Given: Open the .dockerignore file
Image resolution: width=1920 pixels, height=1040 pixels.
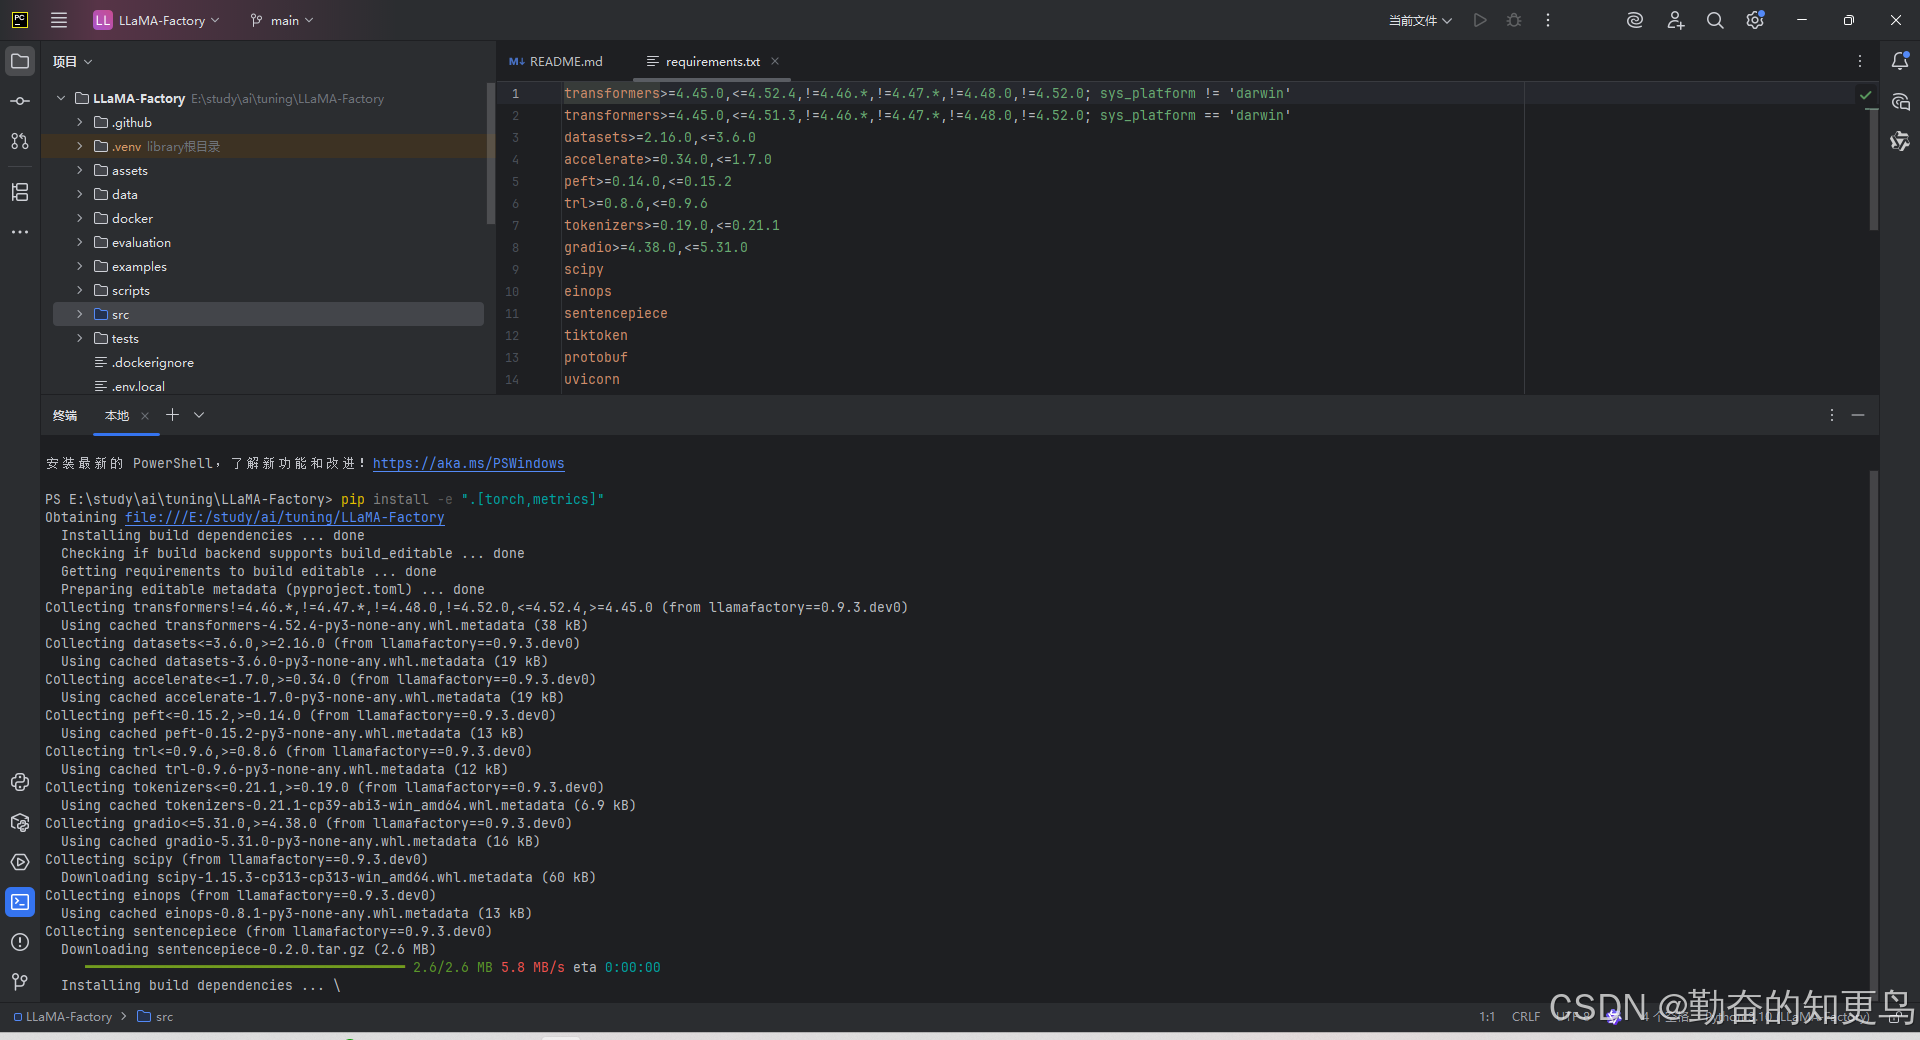Looking at the screenshot, I should pyautogui.click(x=153, y=362).
